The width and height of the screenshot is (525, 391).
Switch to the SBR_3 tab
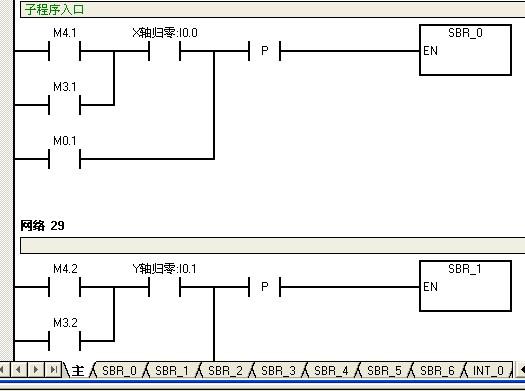[x=278, y=371]
